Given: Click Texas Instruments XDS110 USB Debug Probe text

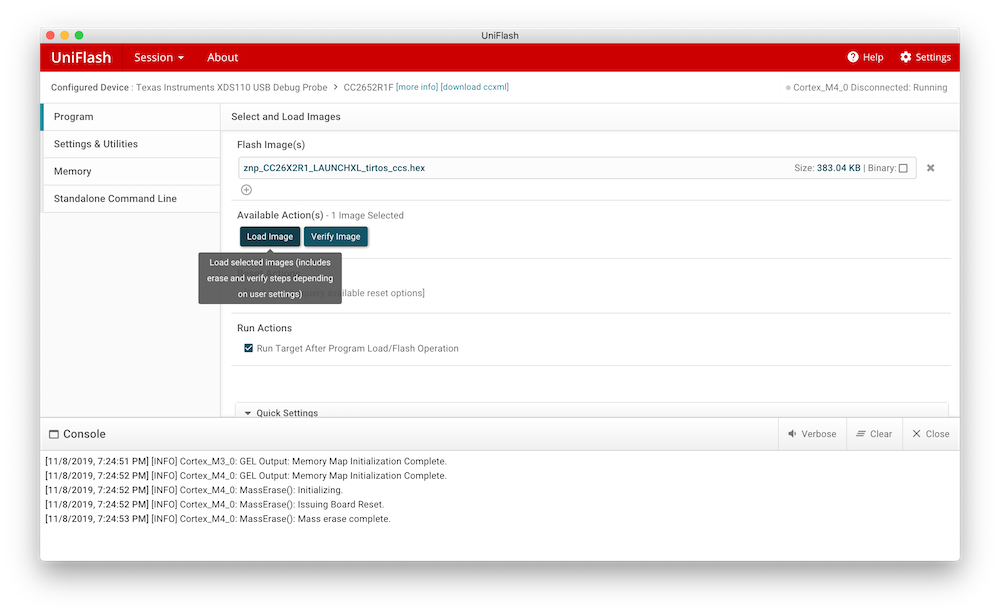Looking at the screenshot, I should (x=232, y=87).
